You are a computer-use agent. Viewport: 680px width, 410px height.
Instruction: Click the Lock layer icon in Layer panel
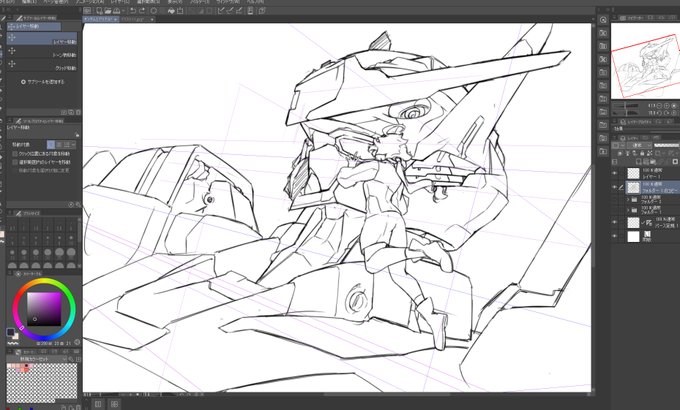tap(642, 153)
